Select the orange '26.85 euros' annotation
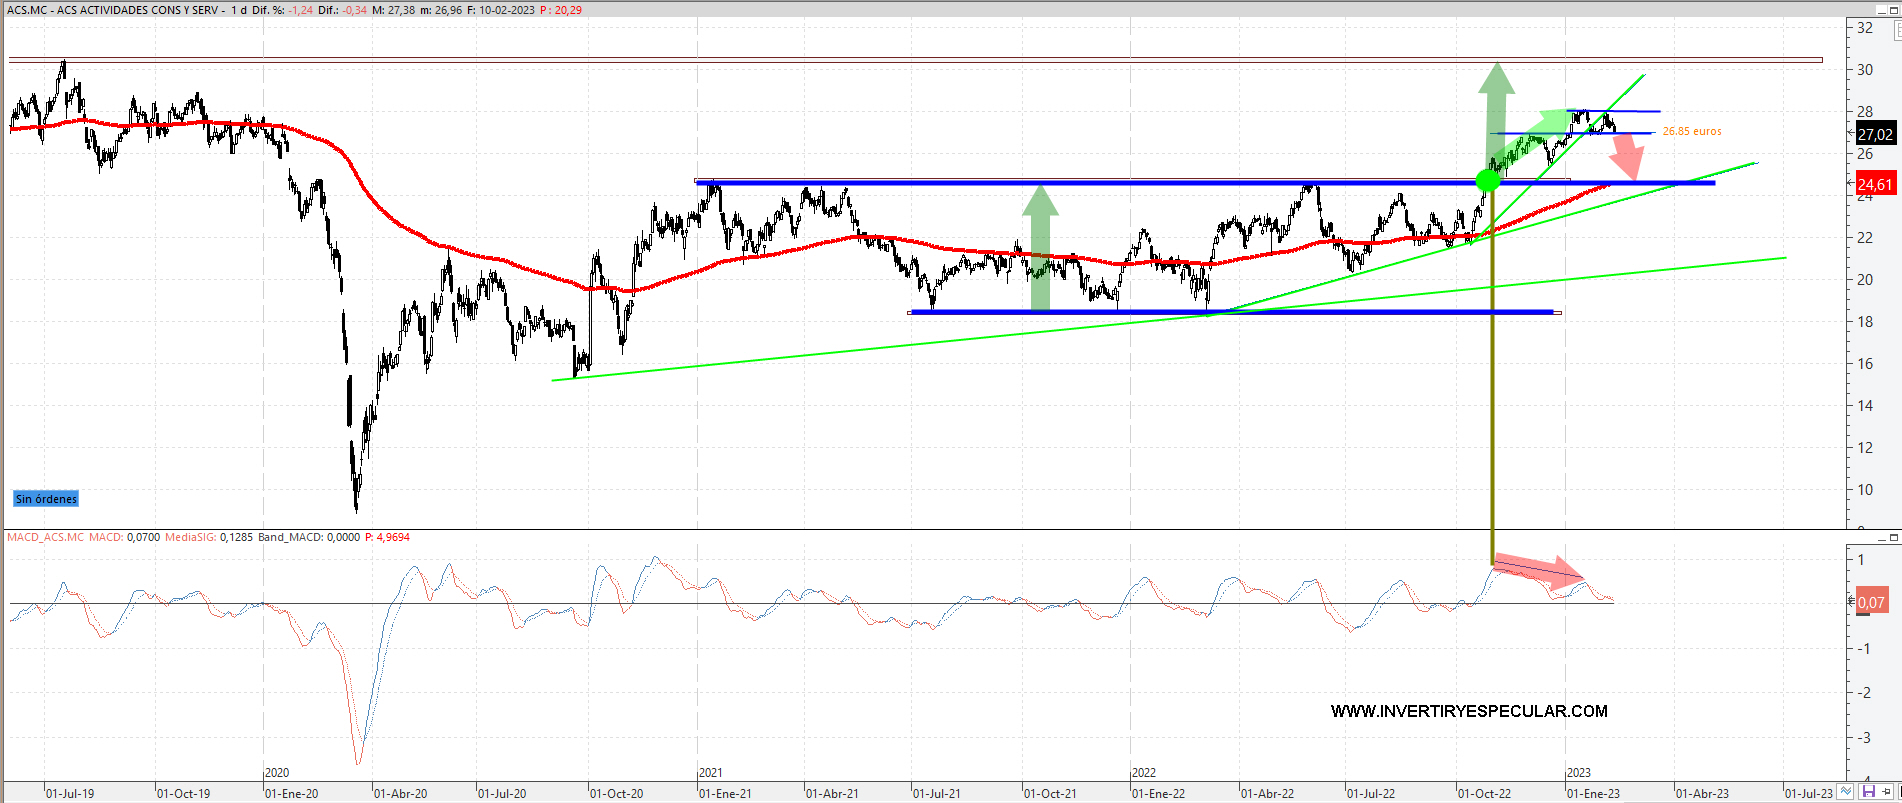This screenshot has height=803, width=1902. pos(1692,131)
